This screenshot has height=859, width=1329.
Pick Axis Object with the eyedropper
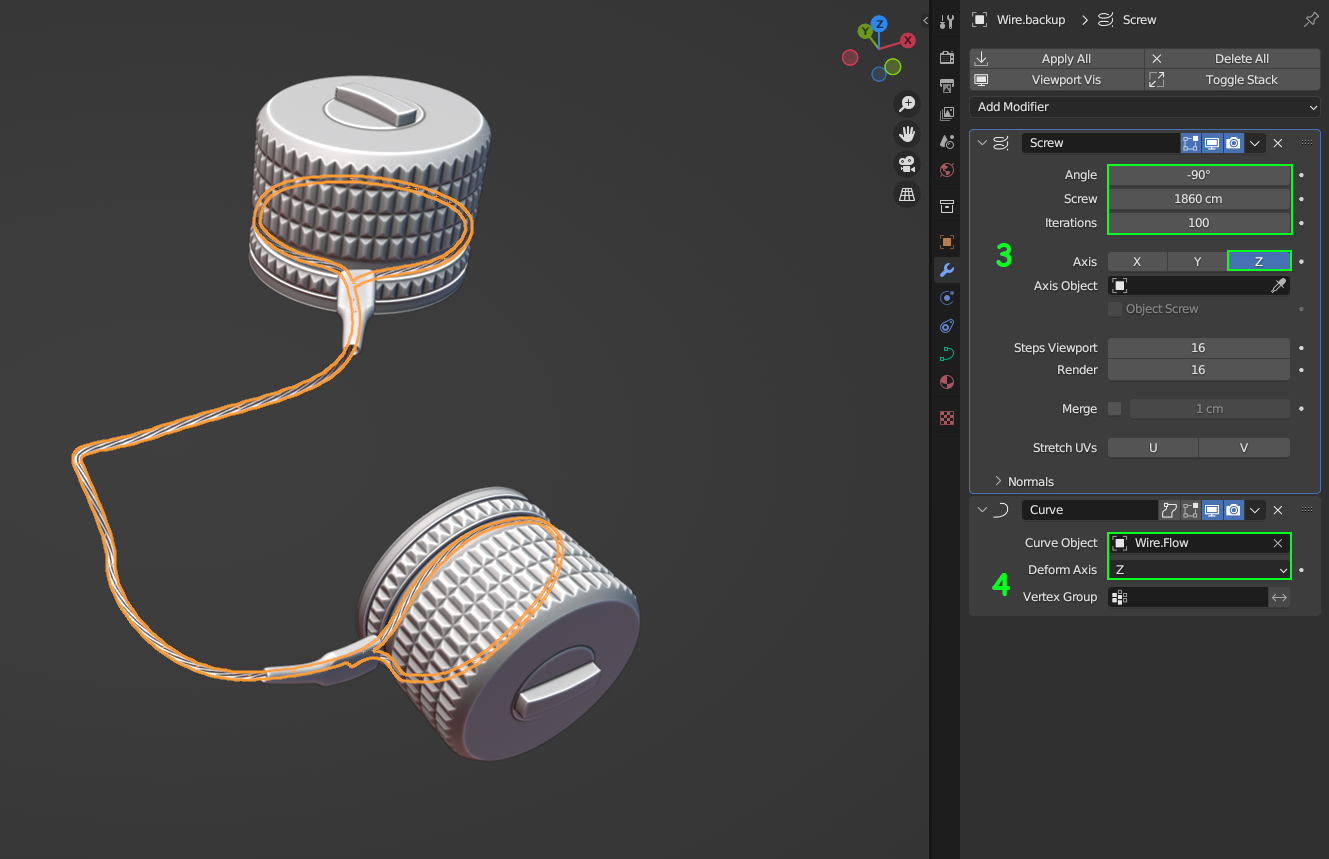click(1278, 286)
